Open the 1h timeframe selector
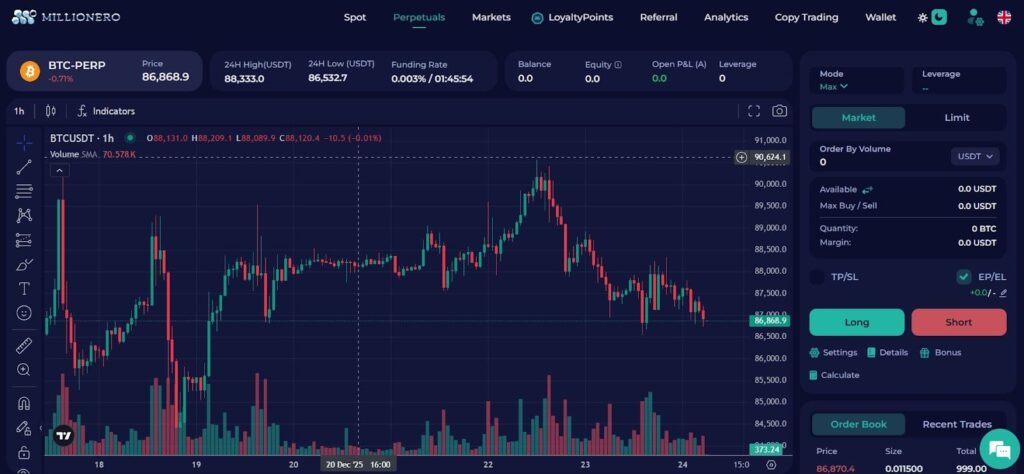Viewport: 1024px width, 474px height. click(x=19, y=111)
